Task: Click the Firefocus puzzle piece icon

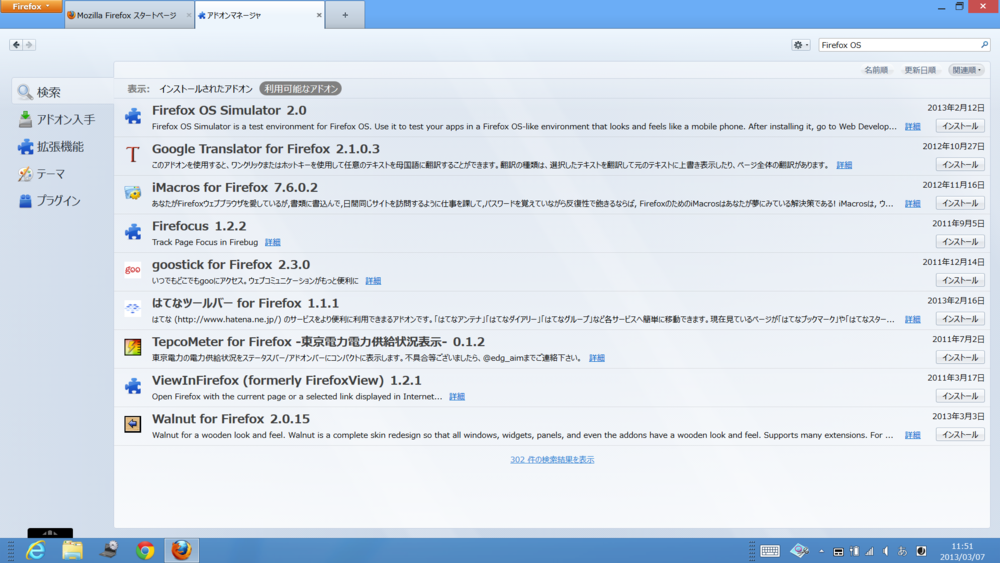Action: (x=133, y=231)
